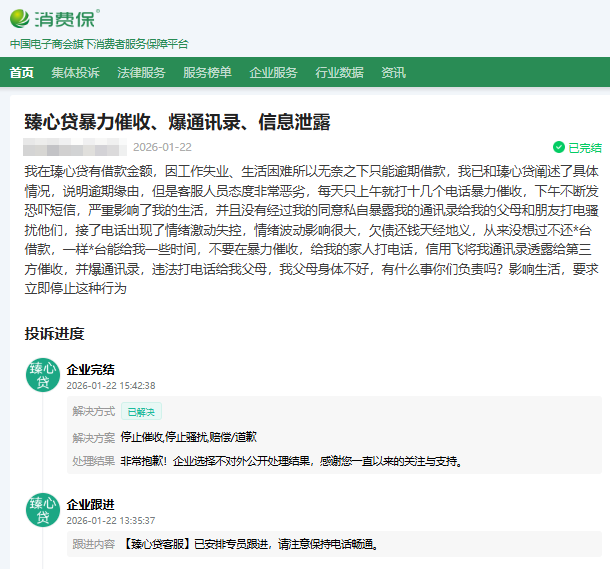Image resolution: width=610 pixels, height=569 pixels.
Task: Click the blurred complainant username
Action: (x=75, y=147)
